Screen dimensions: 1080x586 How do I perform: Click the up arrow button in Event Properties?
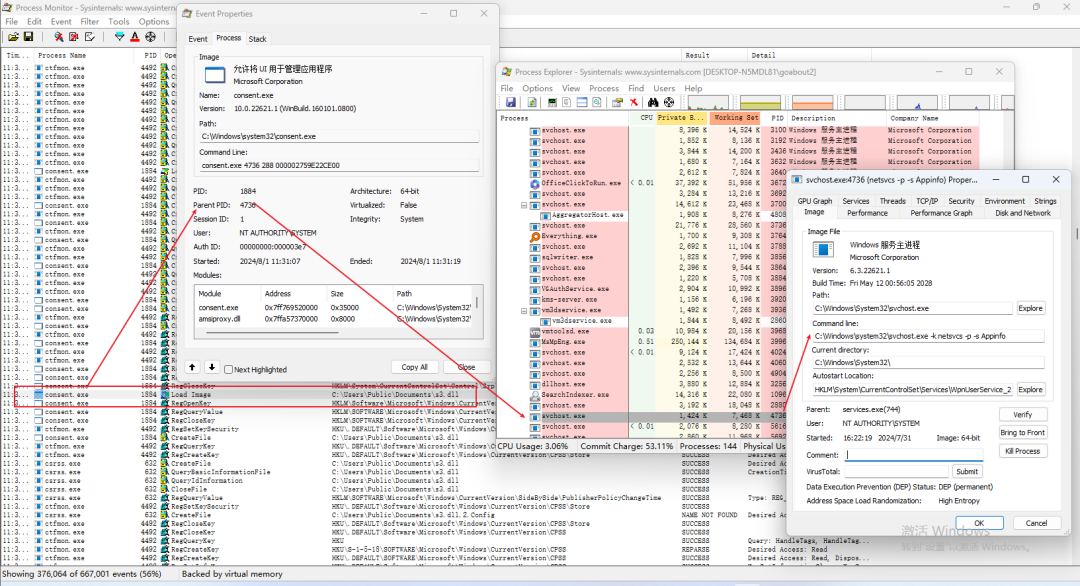[x=192, y=368]
